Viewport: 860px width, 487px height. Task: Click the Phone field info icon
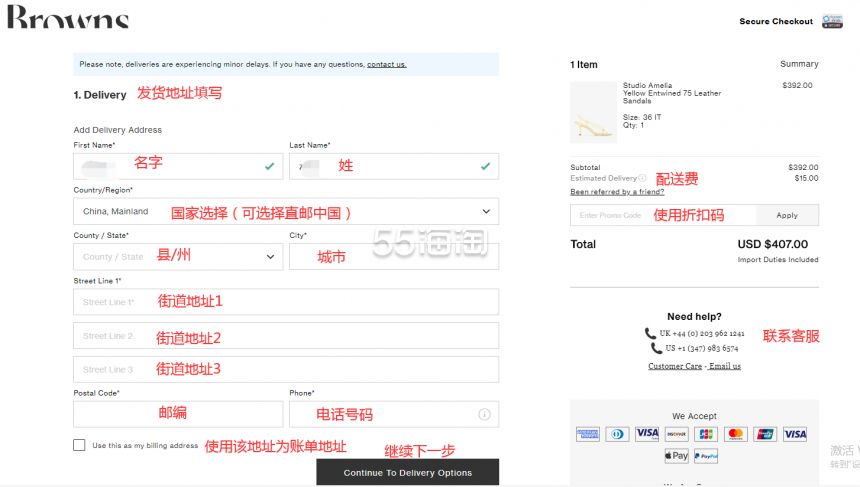484,414
